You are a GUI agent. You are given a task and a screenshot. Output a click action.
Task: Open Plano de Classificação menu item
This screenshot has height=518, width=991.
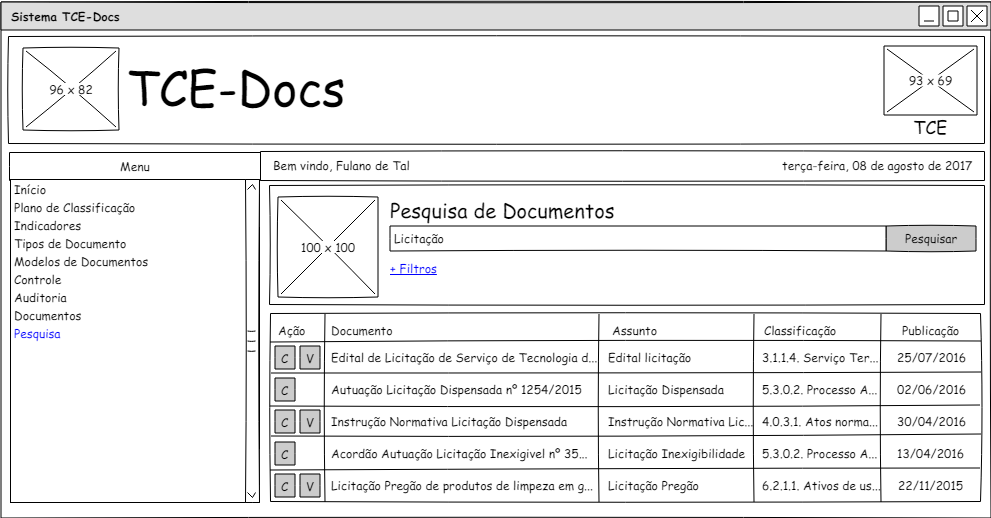(74, 208)
